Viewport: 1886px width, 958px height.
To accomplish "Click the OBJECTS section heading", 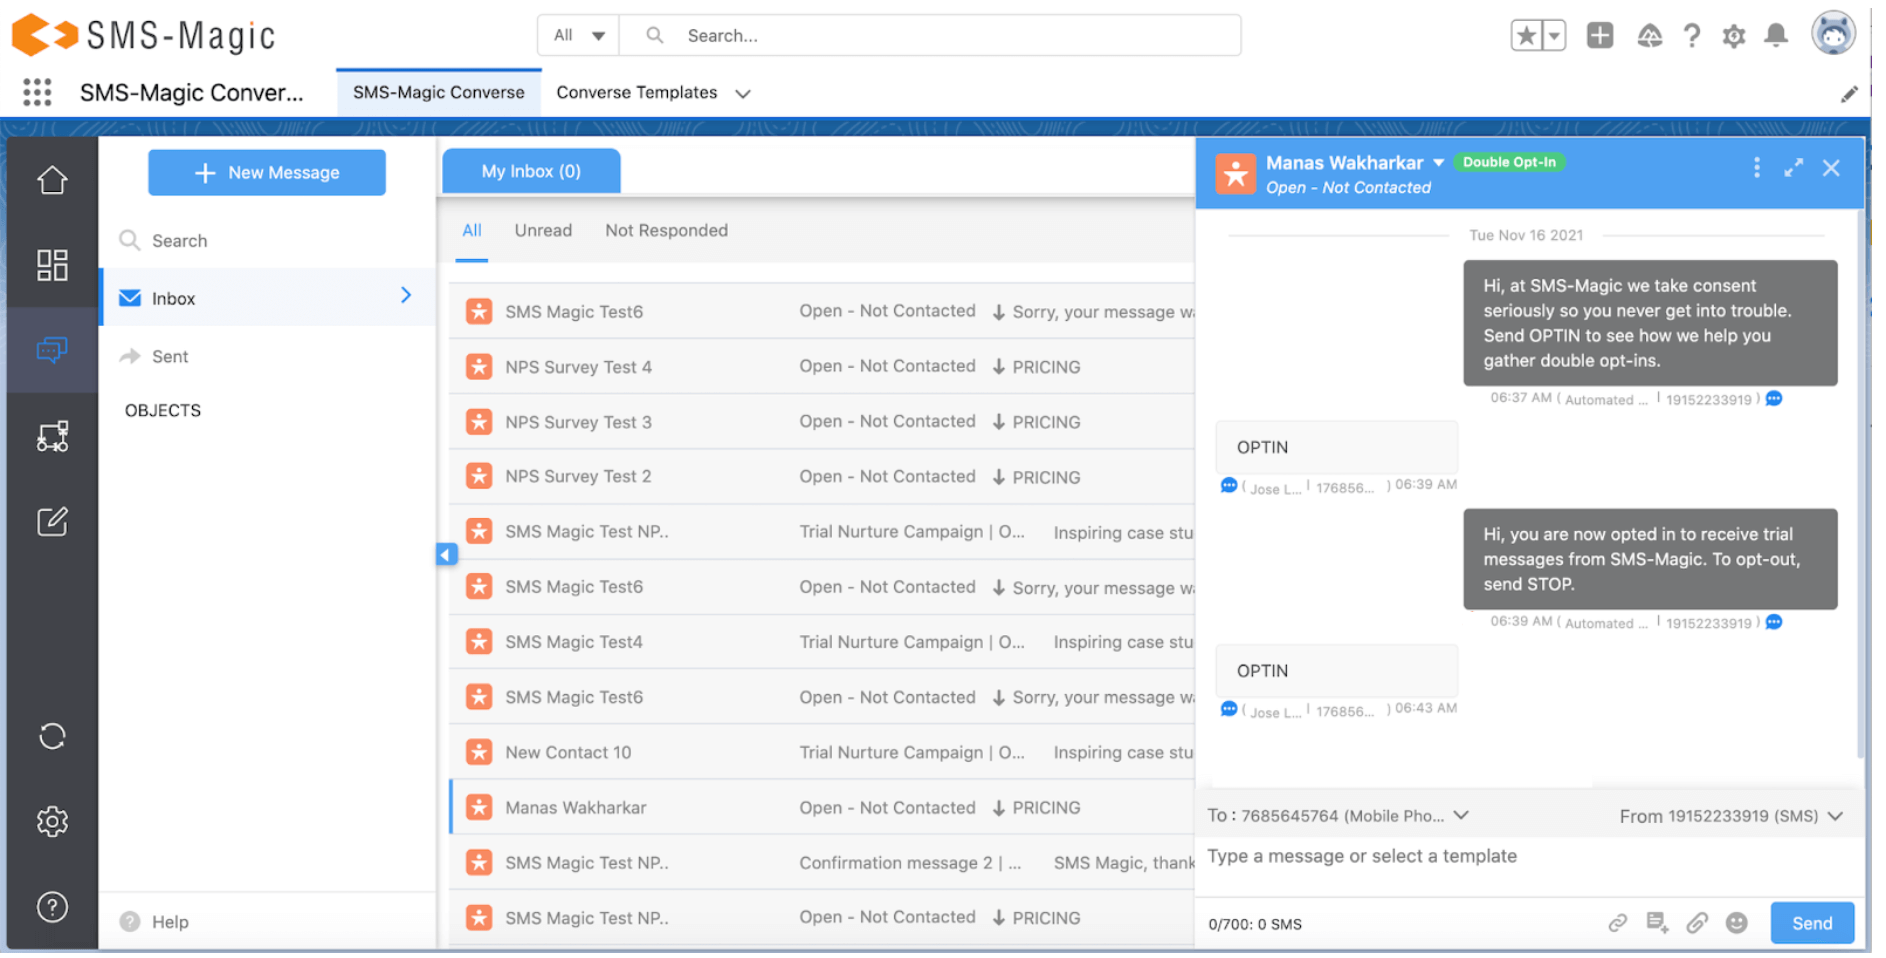I will (163, 411).
